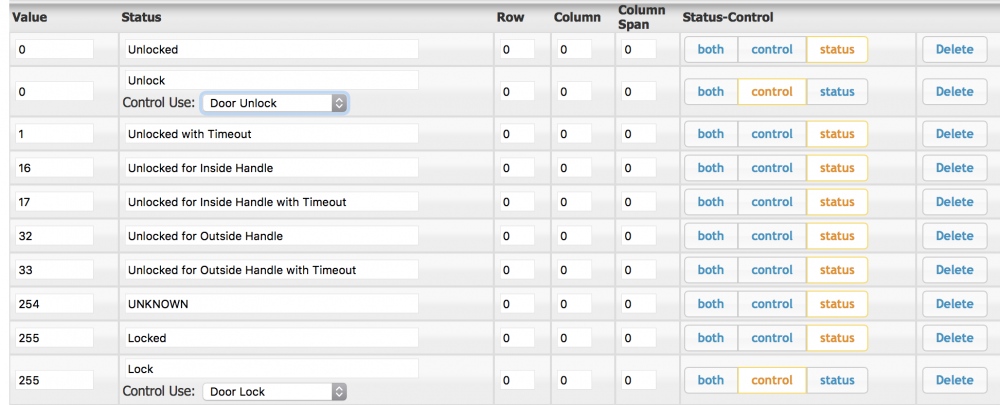Click the value field containing 16
This screenshot has width=1000, height=405.
53,168
